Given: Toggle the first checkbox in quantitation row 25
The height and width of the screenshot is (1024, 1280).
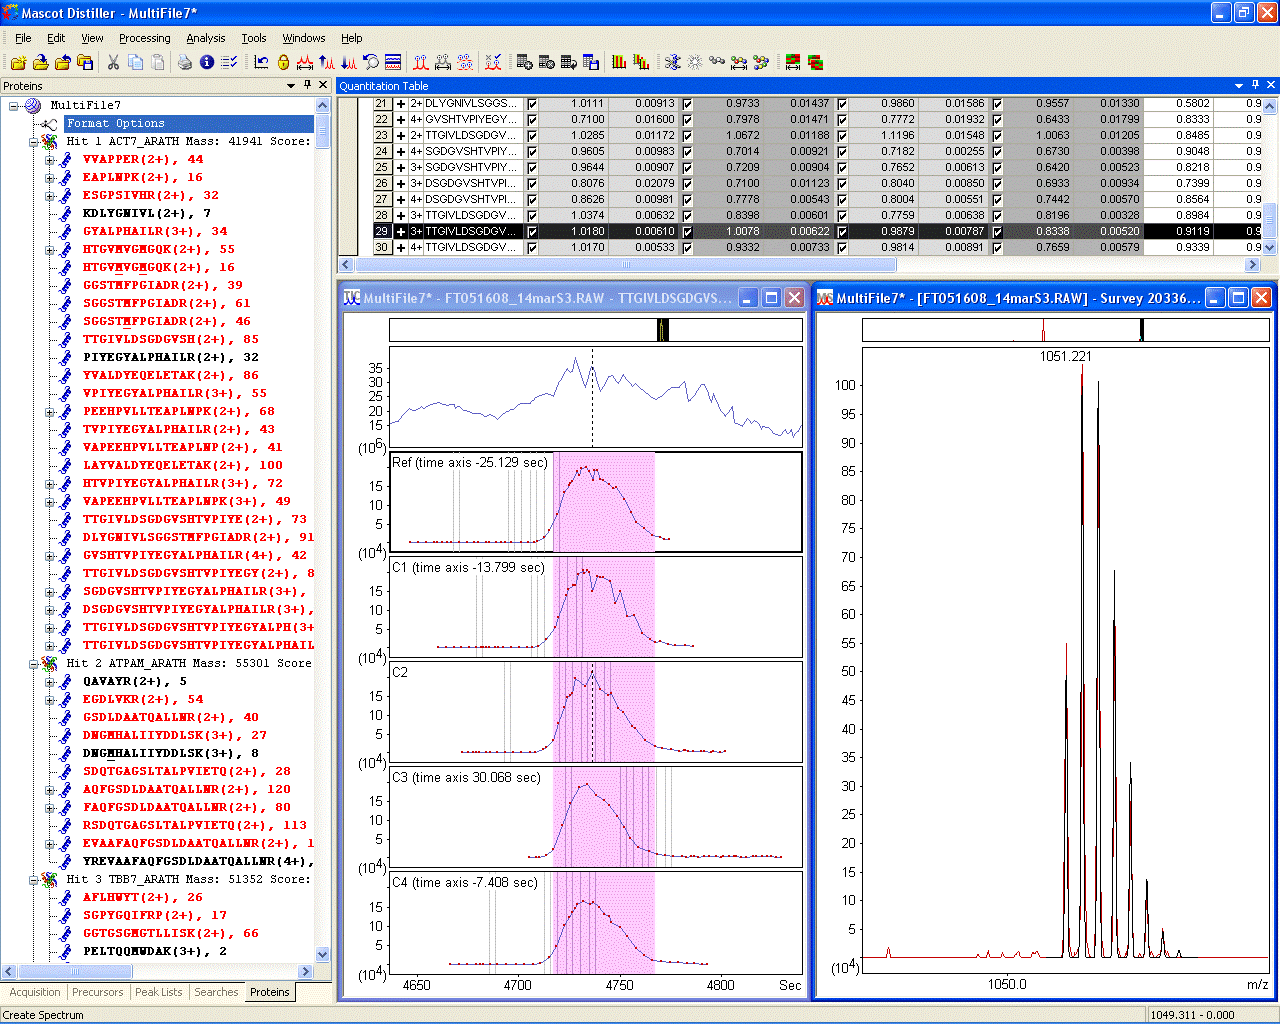Looking at the screenshot, I should coord(532,168).
